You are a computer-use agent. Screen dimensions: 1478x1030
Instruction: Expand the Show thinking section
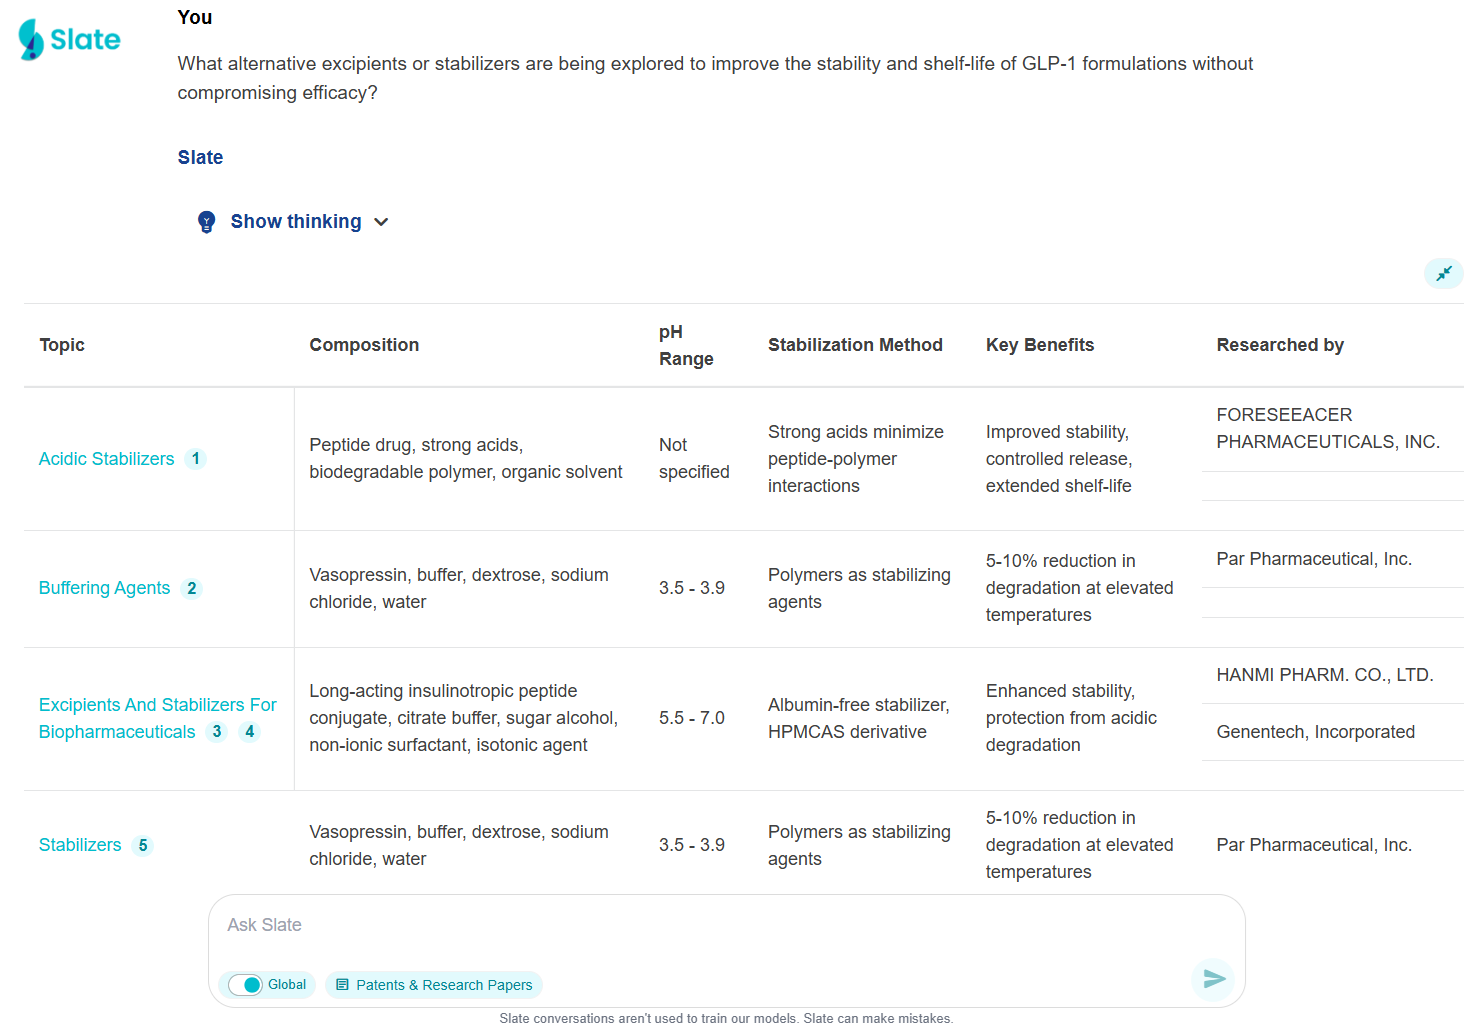point(295,221)
